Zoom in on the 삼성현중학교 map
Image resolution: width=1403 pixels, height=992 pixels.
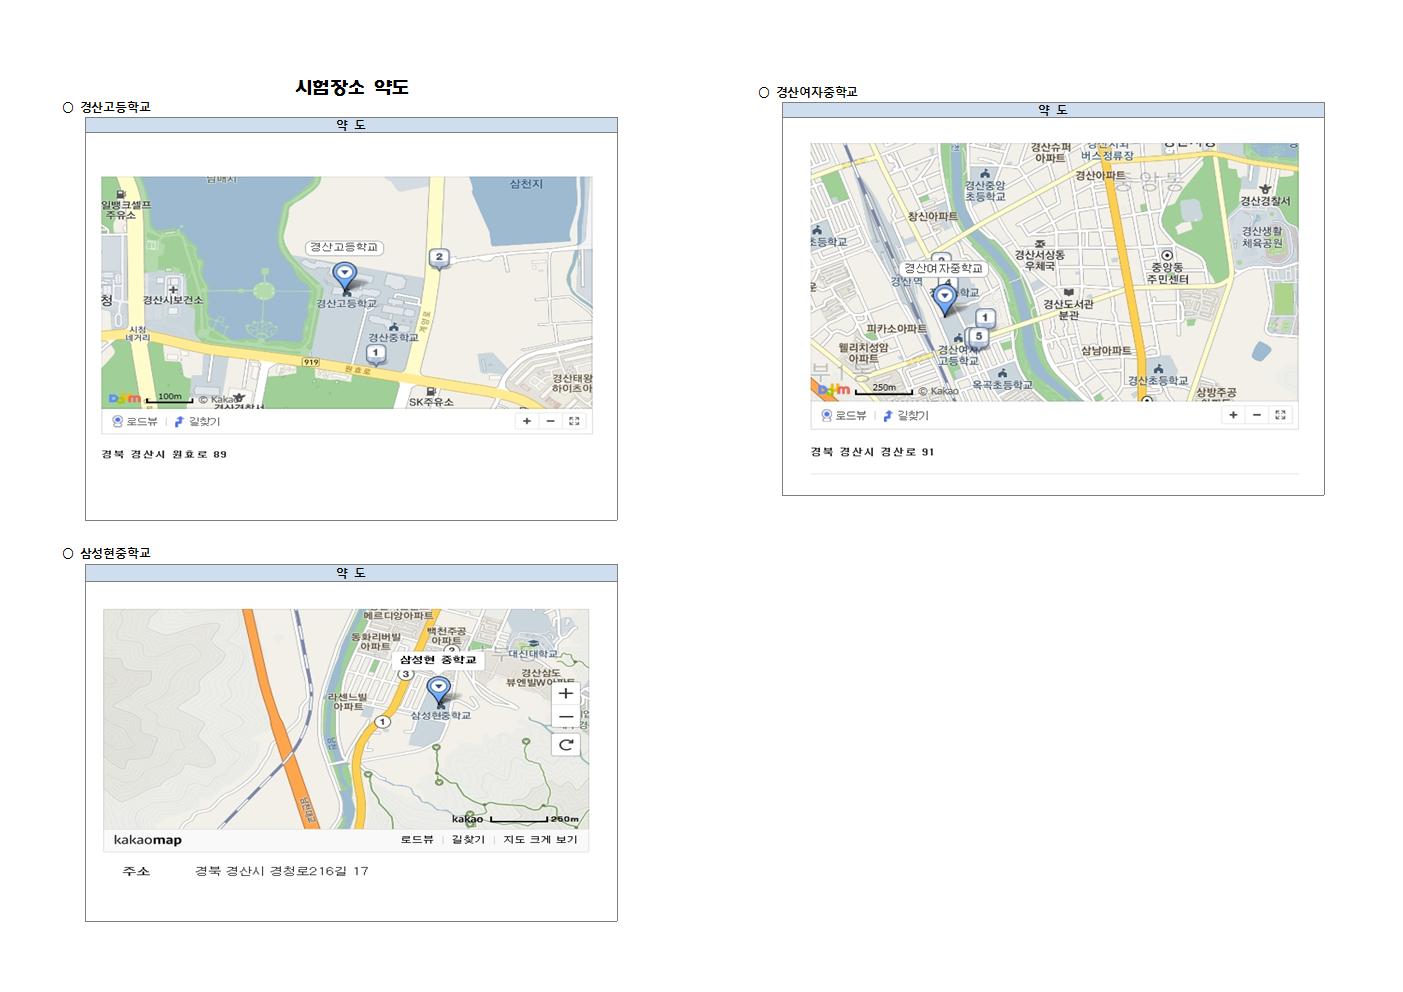(566, 693)
